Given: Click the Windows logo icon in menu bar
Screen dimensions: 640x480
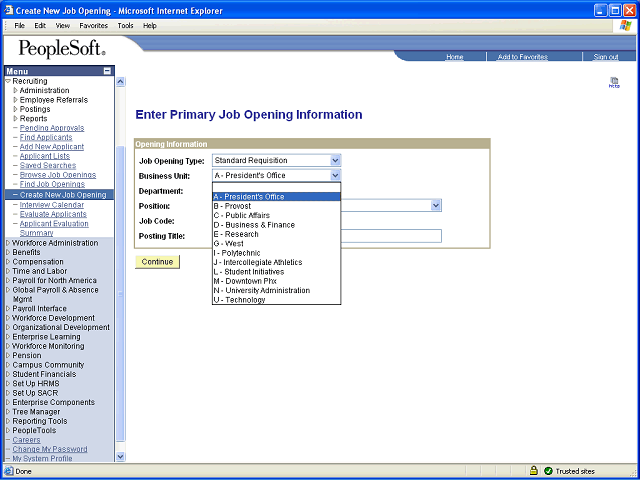Looking at the screenshot, I should [625, 26].
